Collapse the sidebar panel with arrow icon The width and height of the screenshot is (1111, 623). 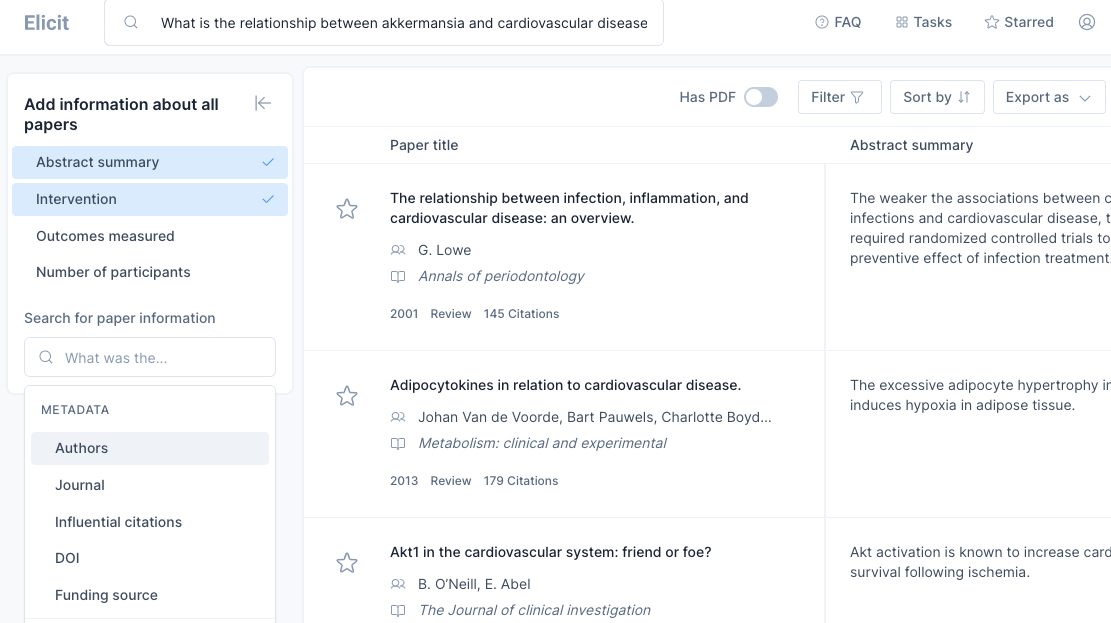pos(263,103)
